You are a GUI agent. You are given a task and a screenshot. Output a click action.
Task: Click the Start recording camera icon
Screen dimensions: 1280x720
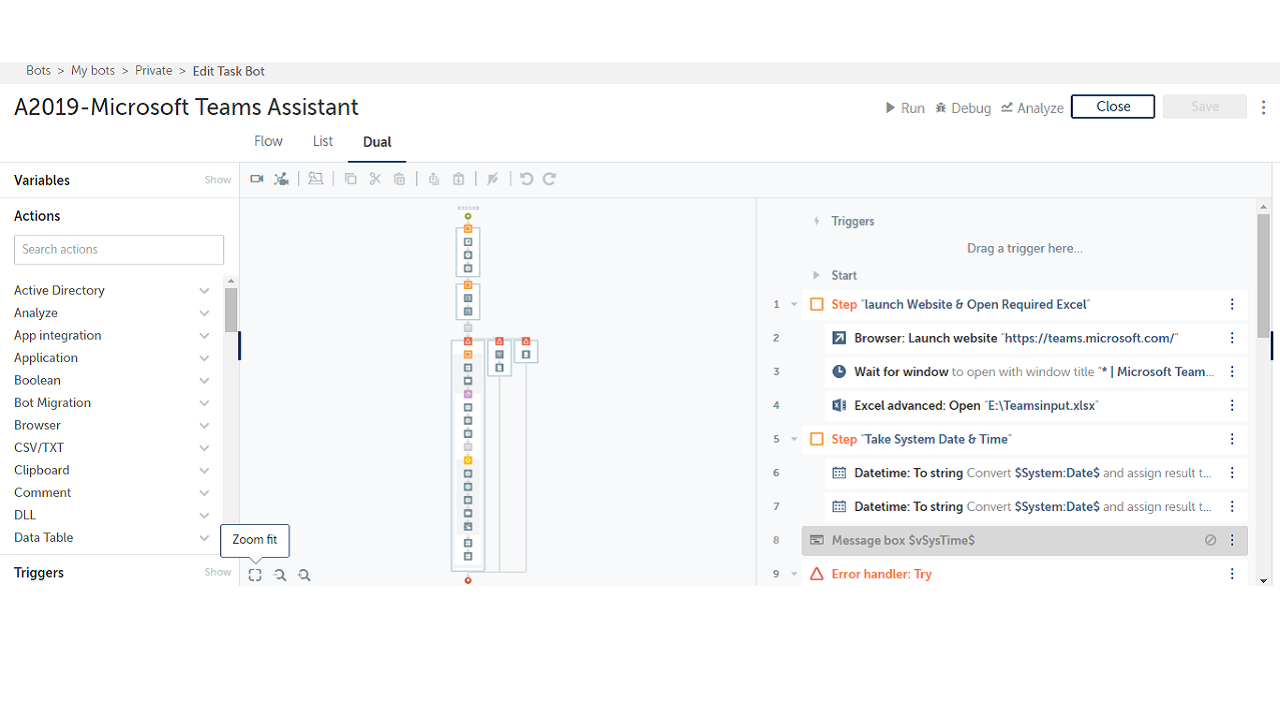(257, 179)
